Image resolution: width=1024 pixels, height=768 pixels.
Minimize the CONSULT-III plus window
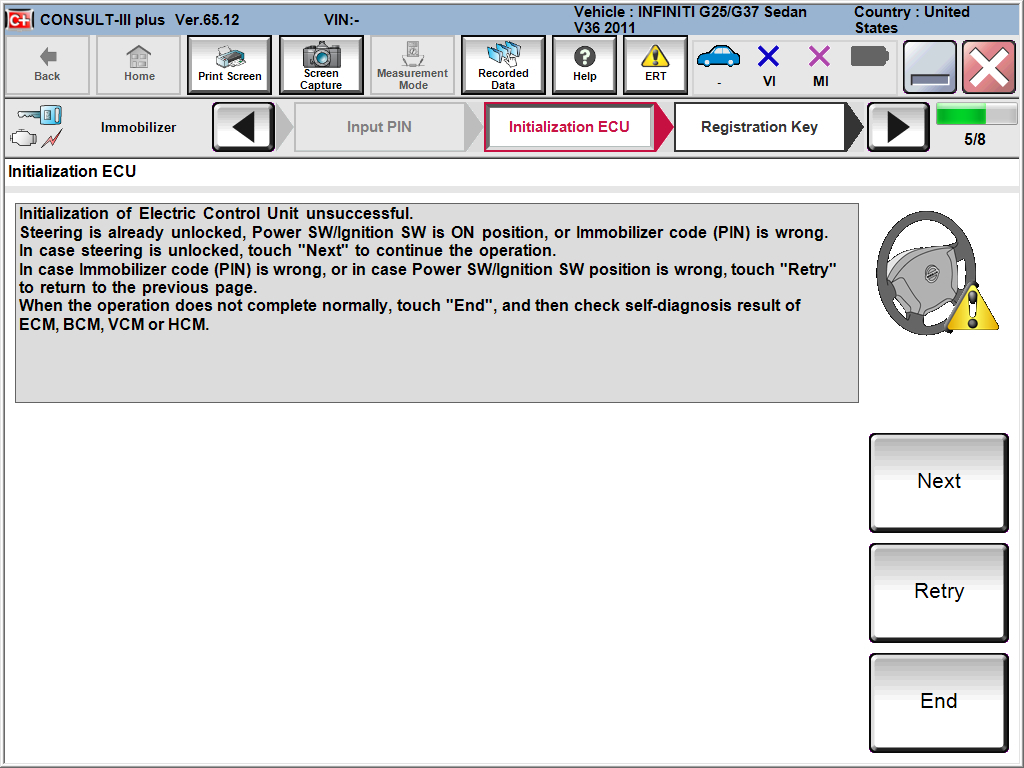click(929, 67)
